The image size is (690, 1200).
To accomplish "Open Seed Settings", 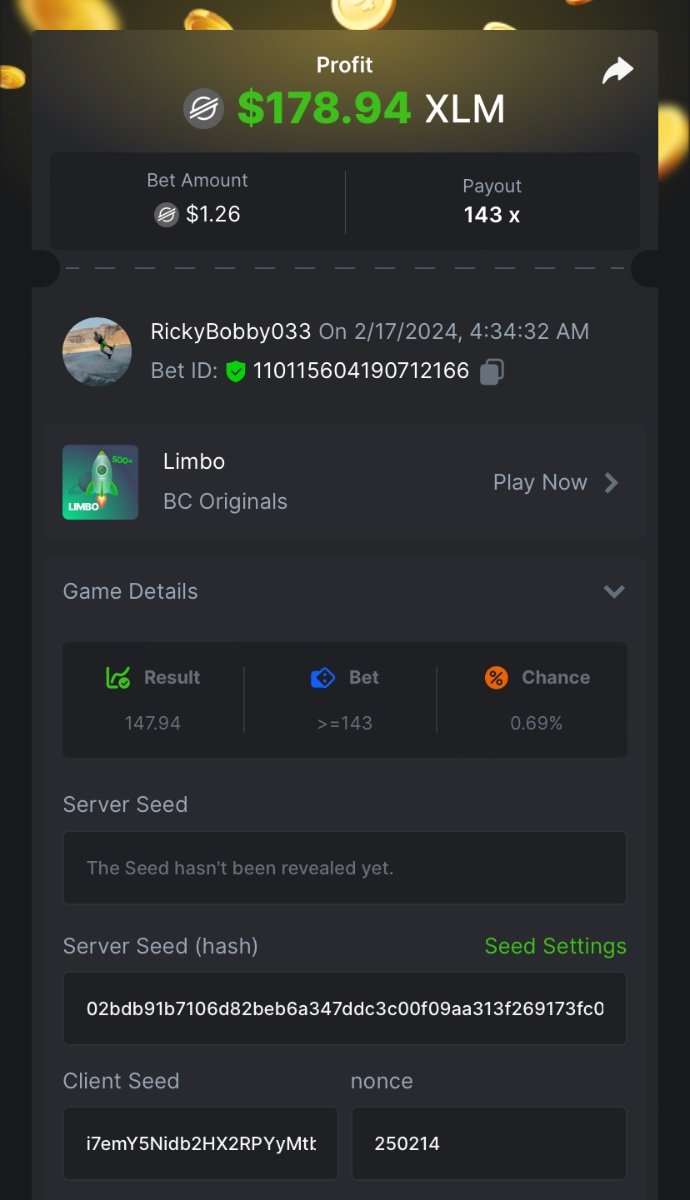I will click(555, 946).
